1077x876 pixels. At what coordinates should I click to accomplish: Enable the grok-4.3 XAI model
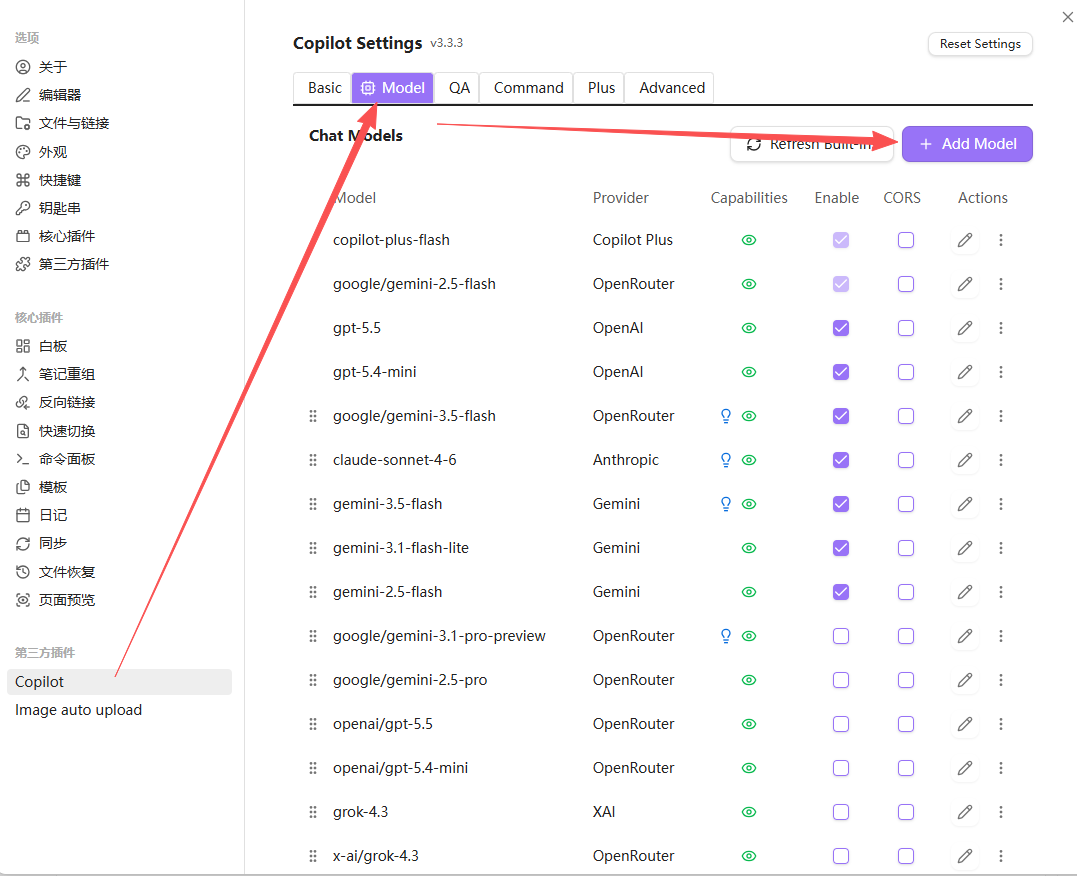click(x=841, y=811)
